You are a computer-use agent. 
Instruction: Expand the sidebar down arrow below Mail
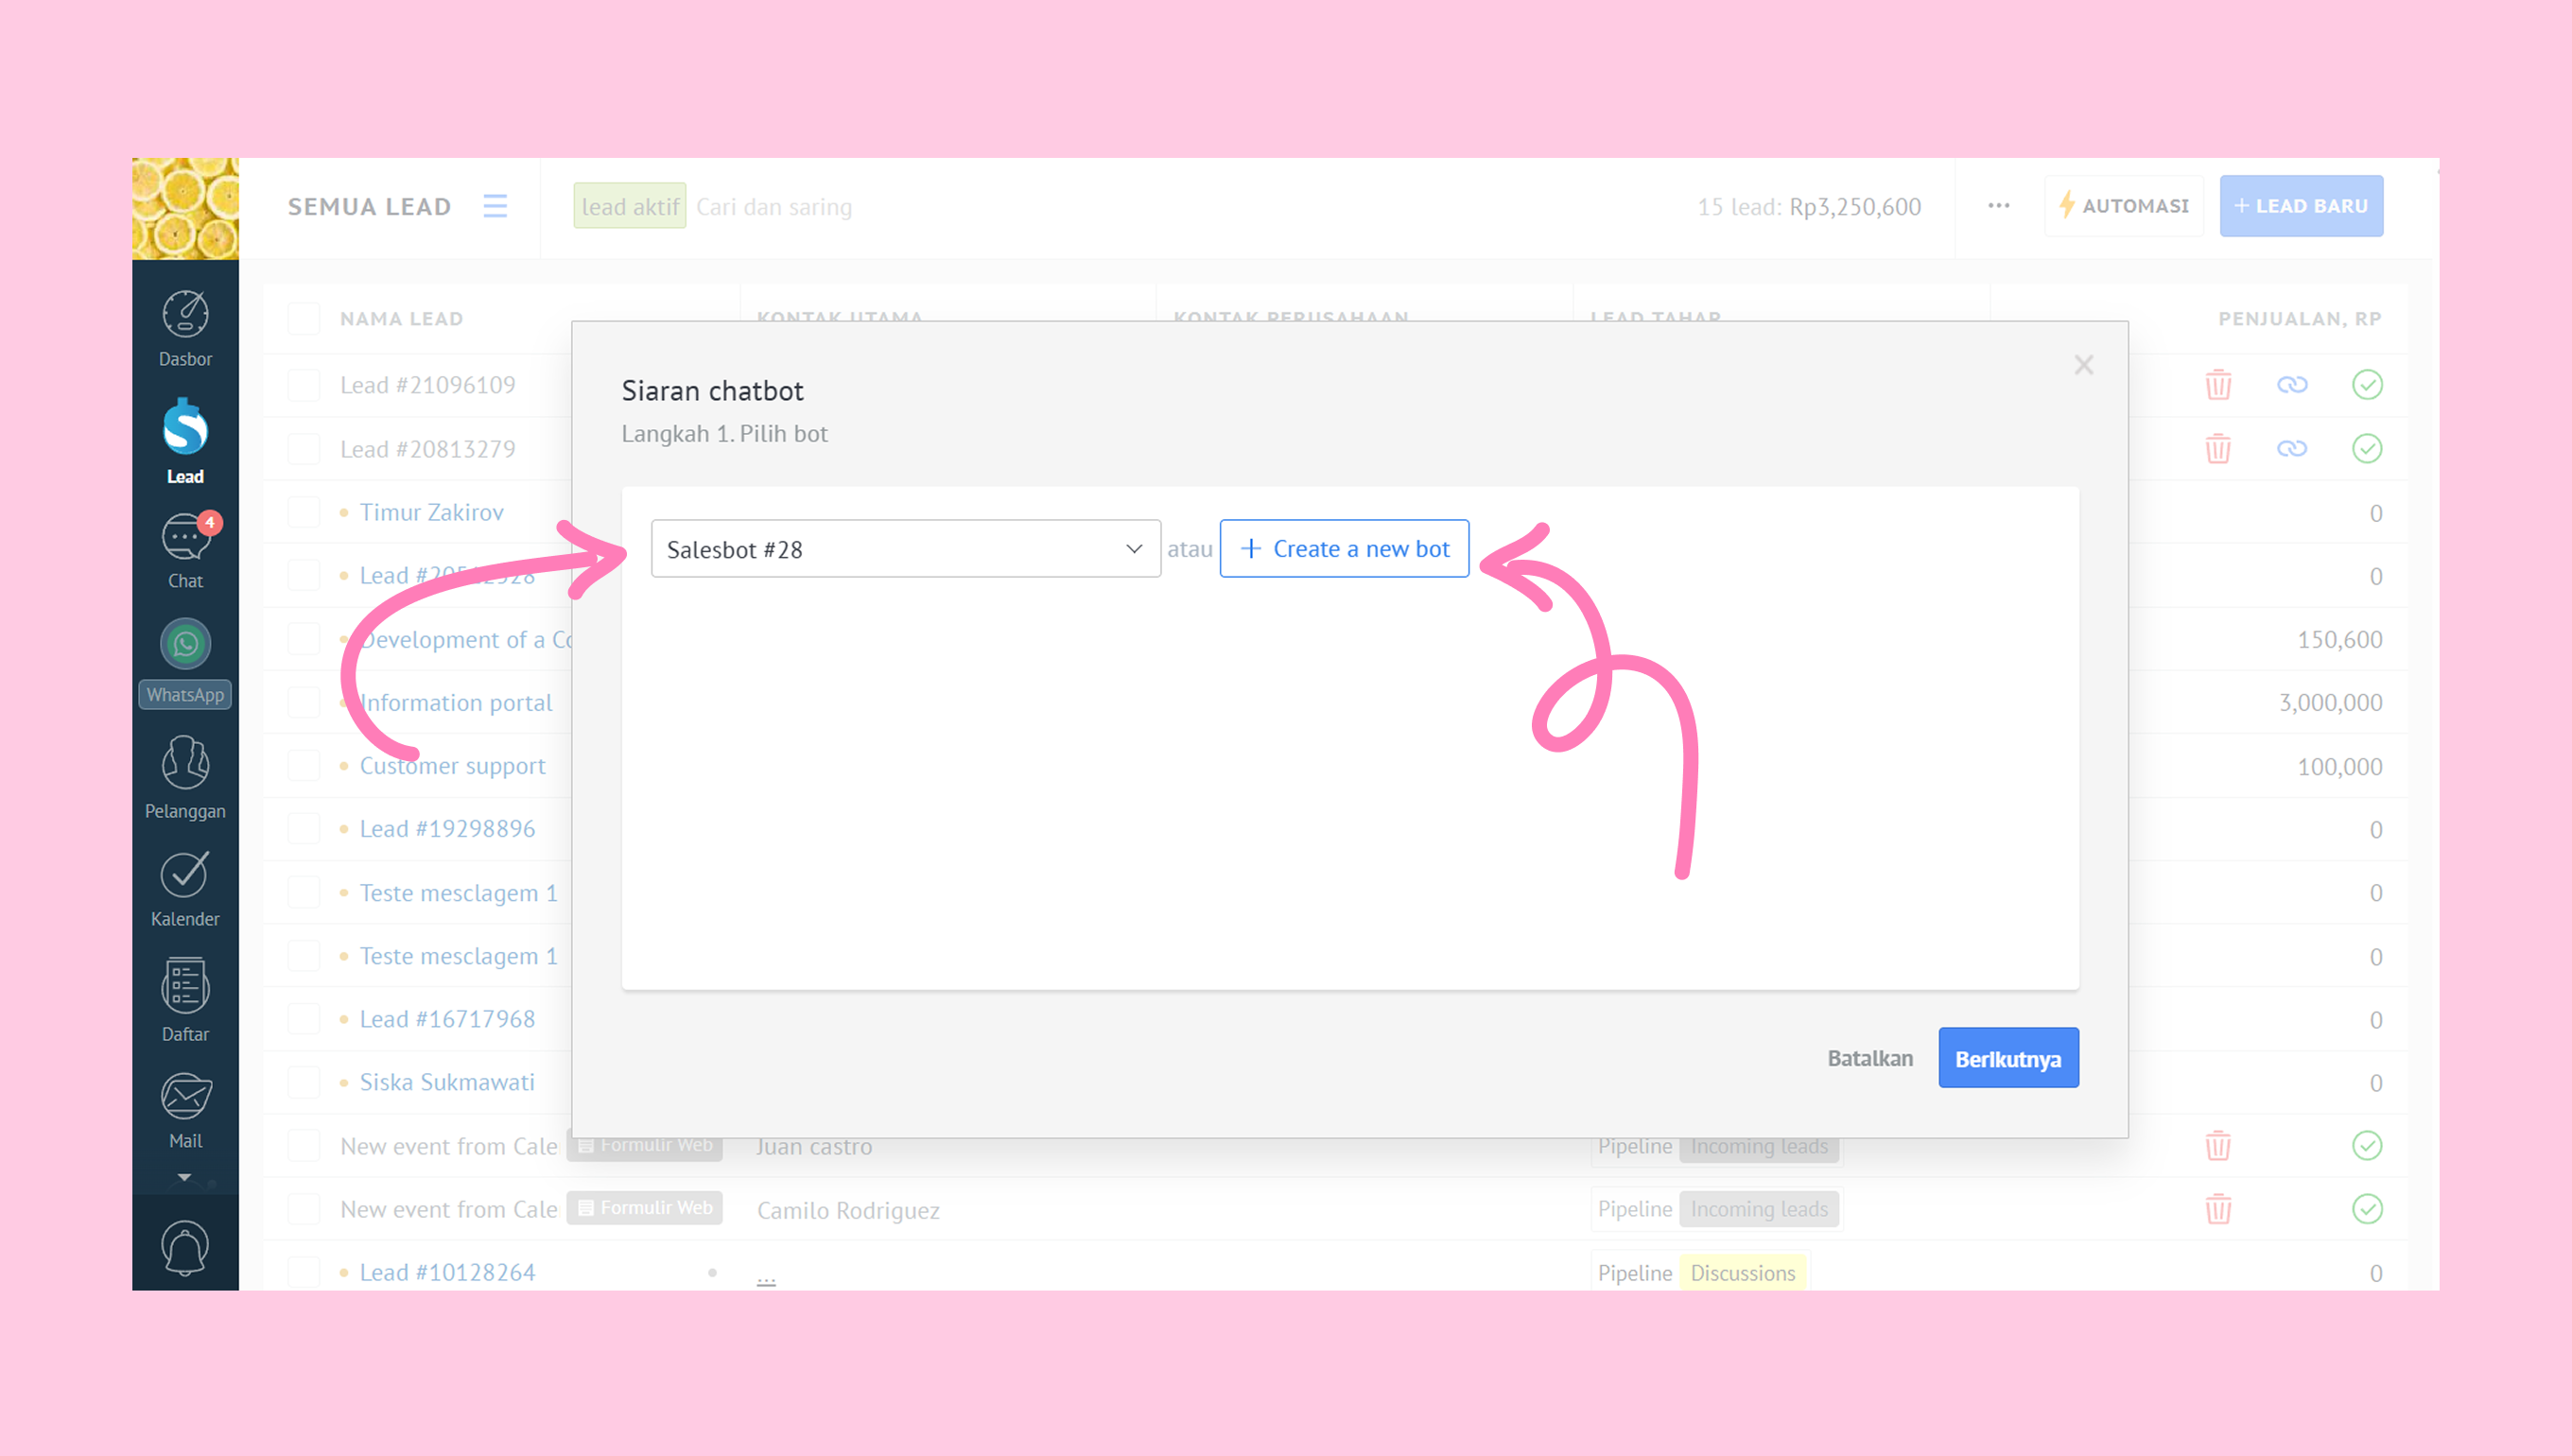click(x=184, y=1177)
